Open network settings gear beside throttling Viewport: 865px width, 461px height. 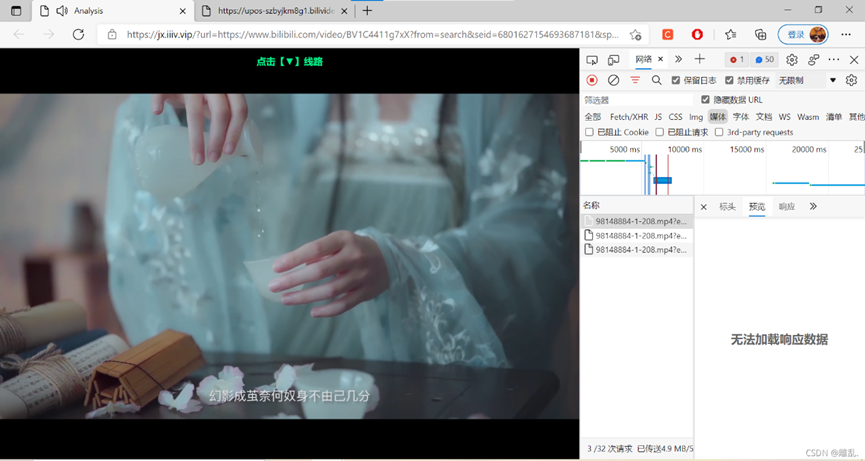click(x=851, y=80)
